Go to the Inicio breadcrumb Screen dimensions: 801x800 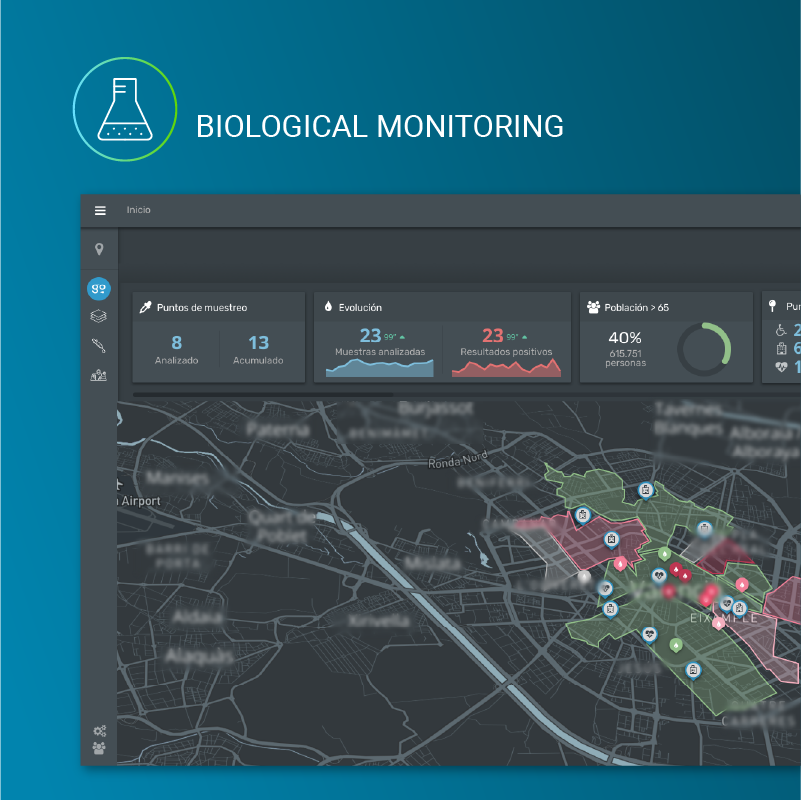(138, 210)
